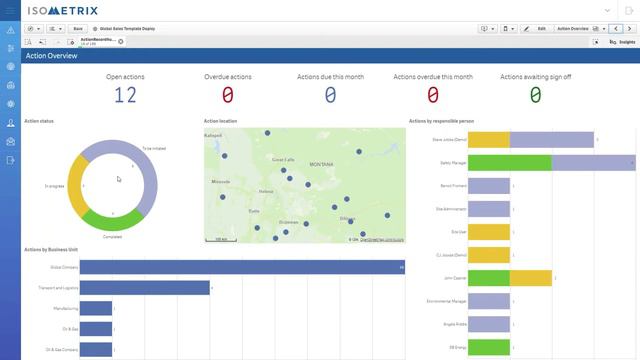Image resolution: width=640 pixels, height=360 pixels.
Task: Click the Global Sales Template Deploy app title
Action: [x=127, y=29]
